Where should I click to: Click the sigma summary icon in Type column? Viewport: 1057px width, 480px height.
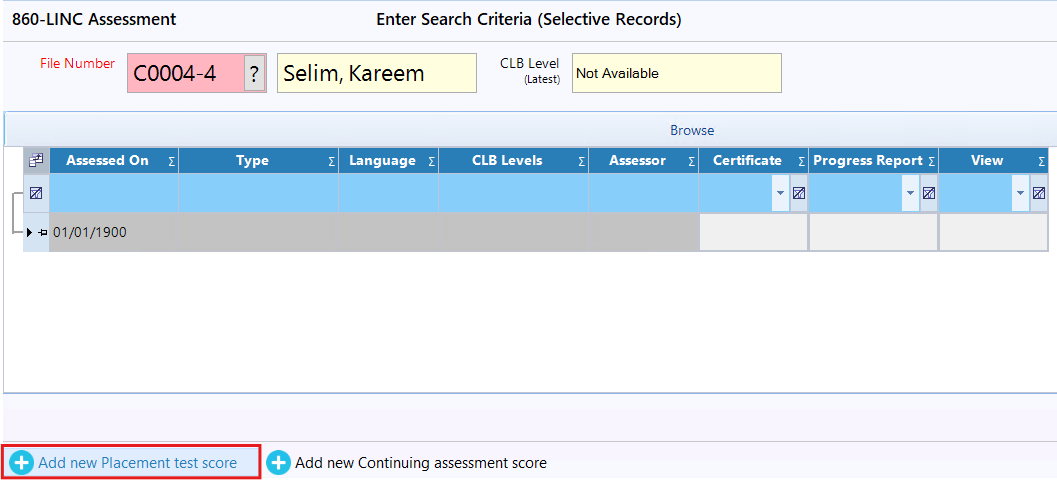(x=331, y=161)
